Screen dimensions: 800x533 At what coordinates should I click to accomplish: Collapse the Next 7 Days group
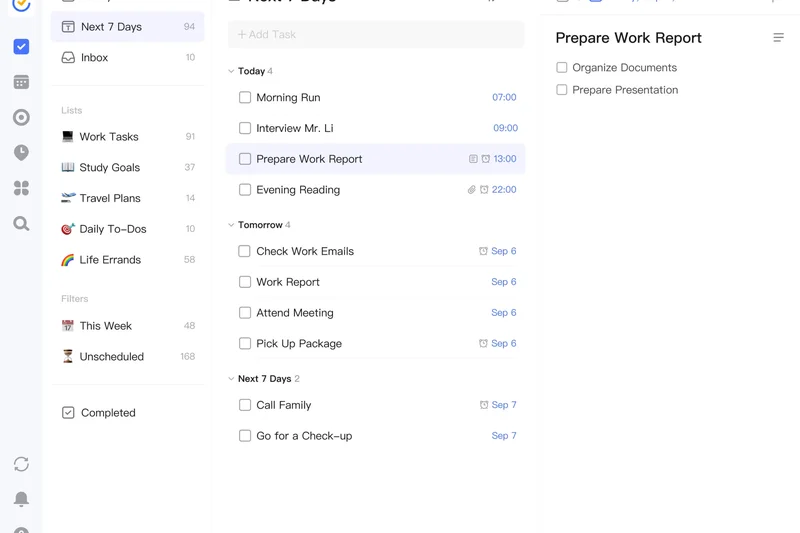pos(231,379)
